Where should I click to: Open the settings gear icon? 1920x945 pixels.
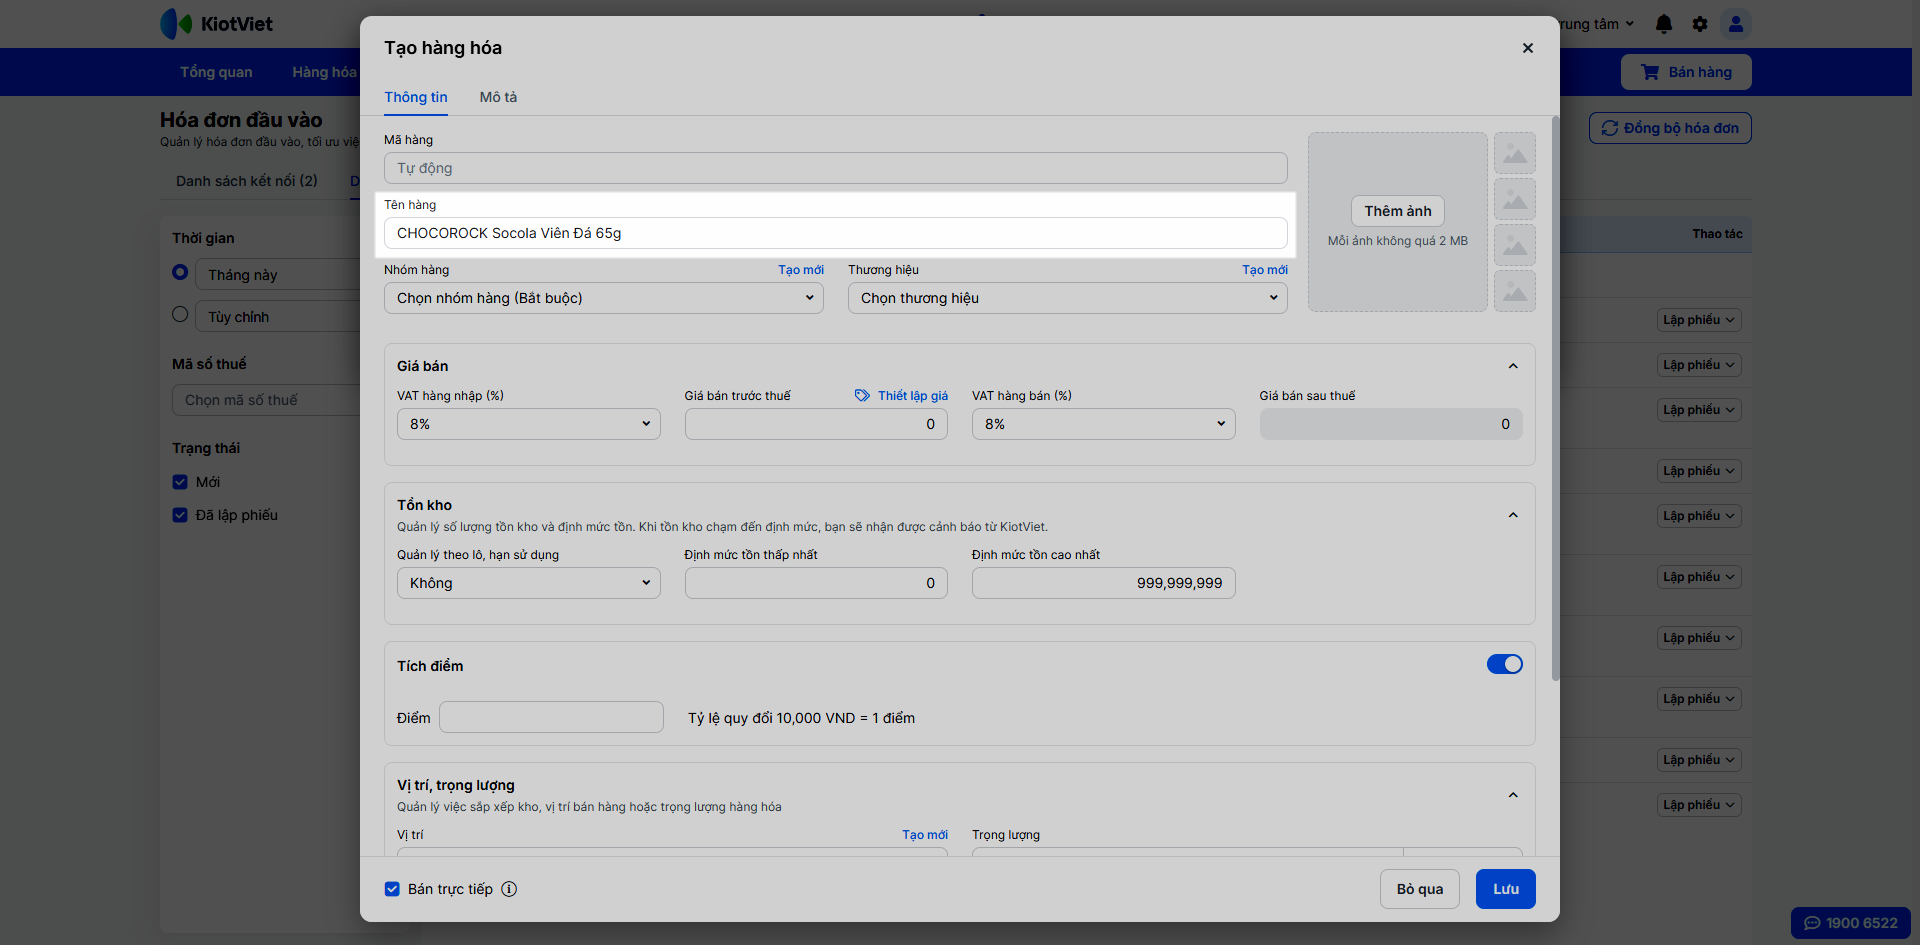[1699, 24]
